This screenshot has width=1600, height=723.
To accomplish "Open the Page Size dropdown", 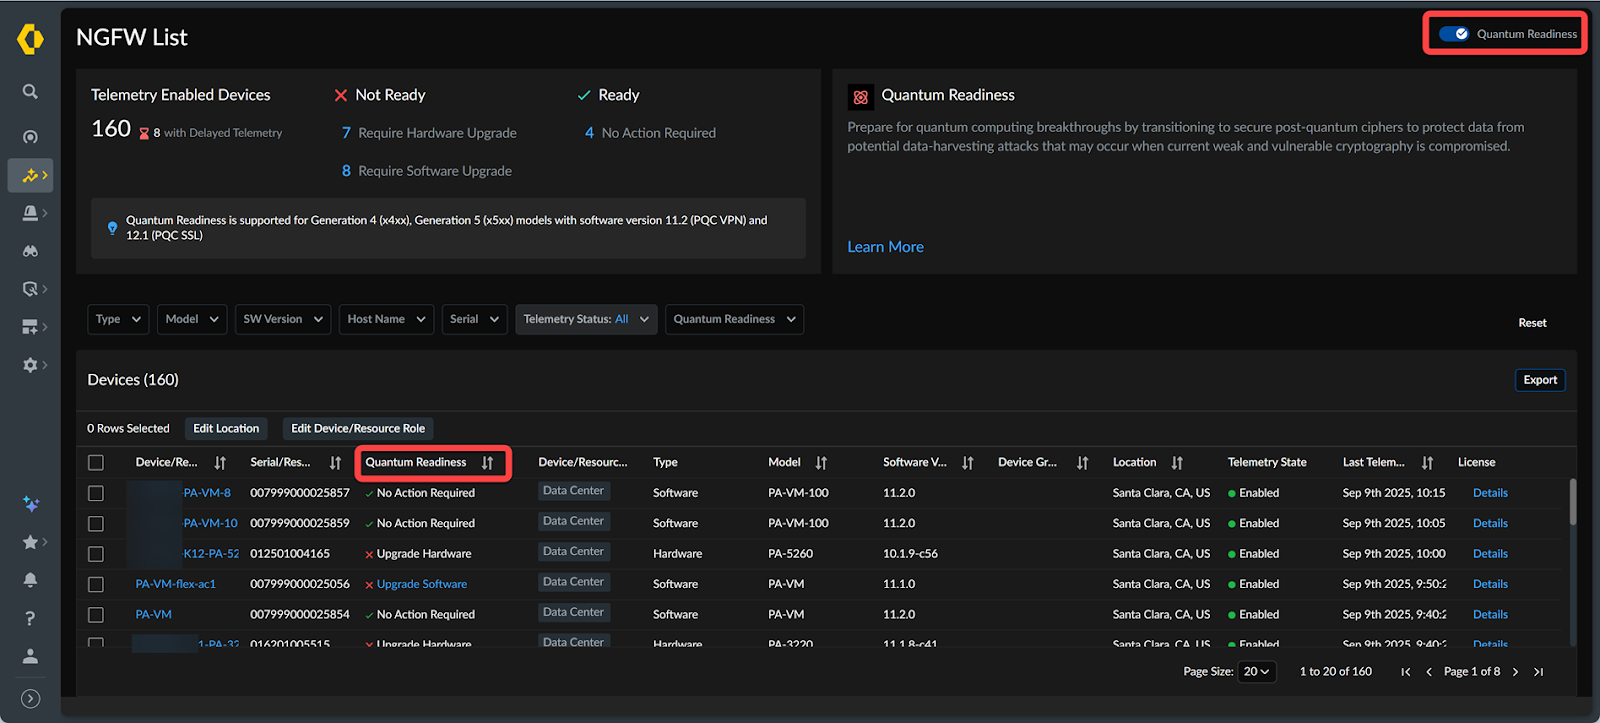I will pos(1256,672).
